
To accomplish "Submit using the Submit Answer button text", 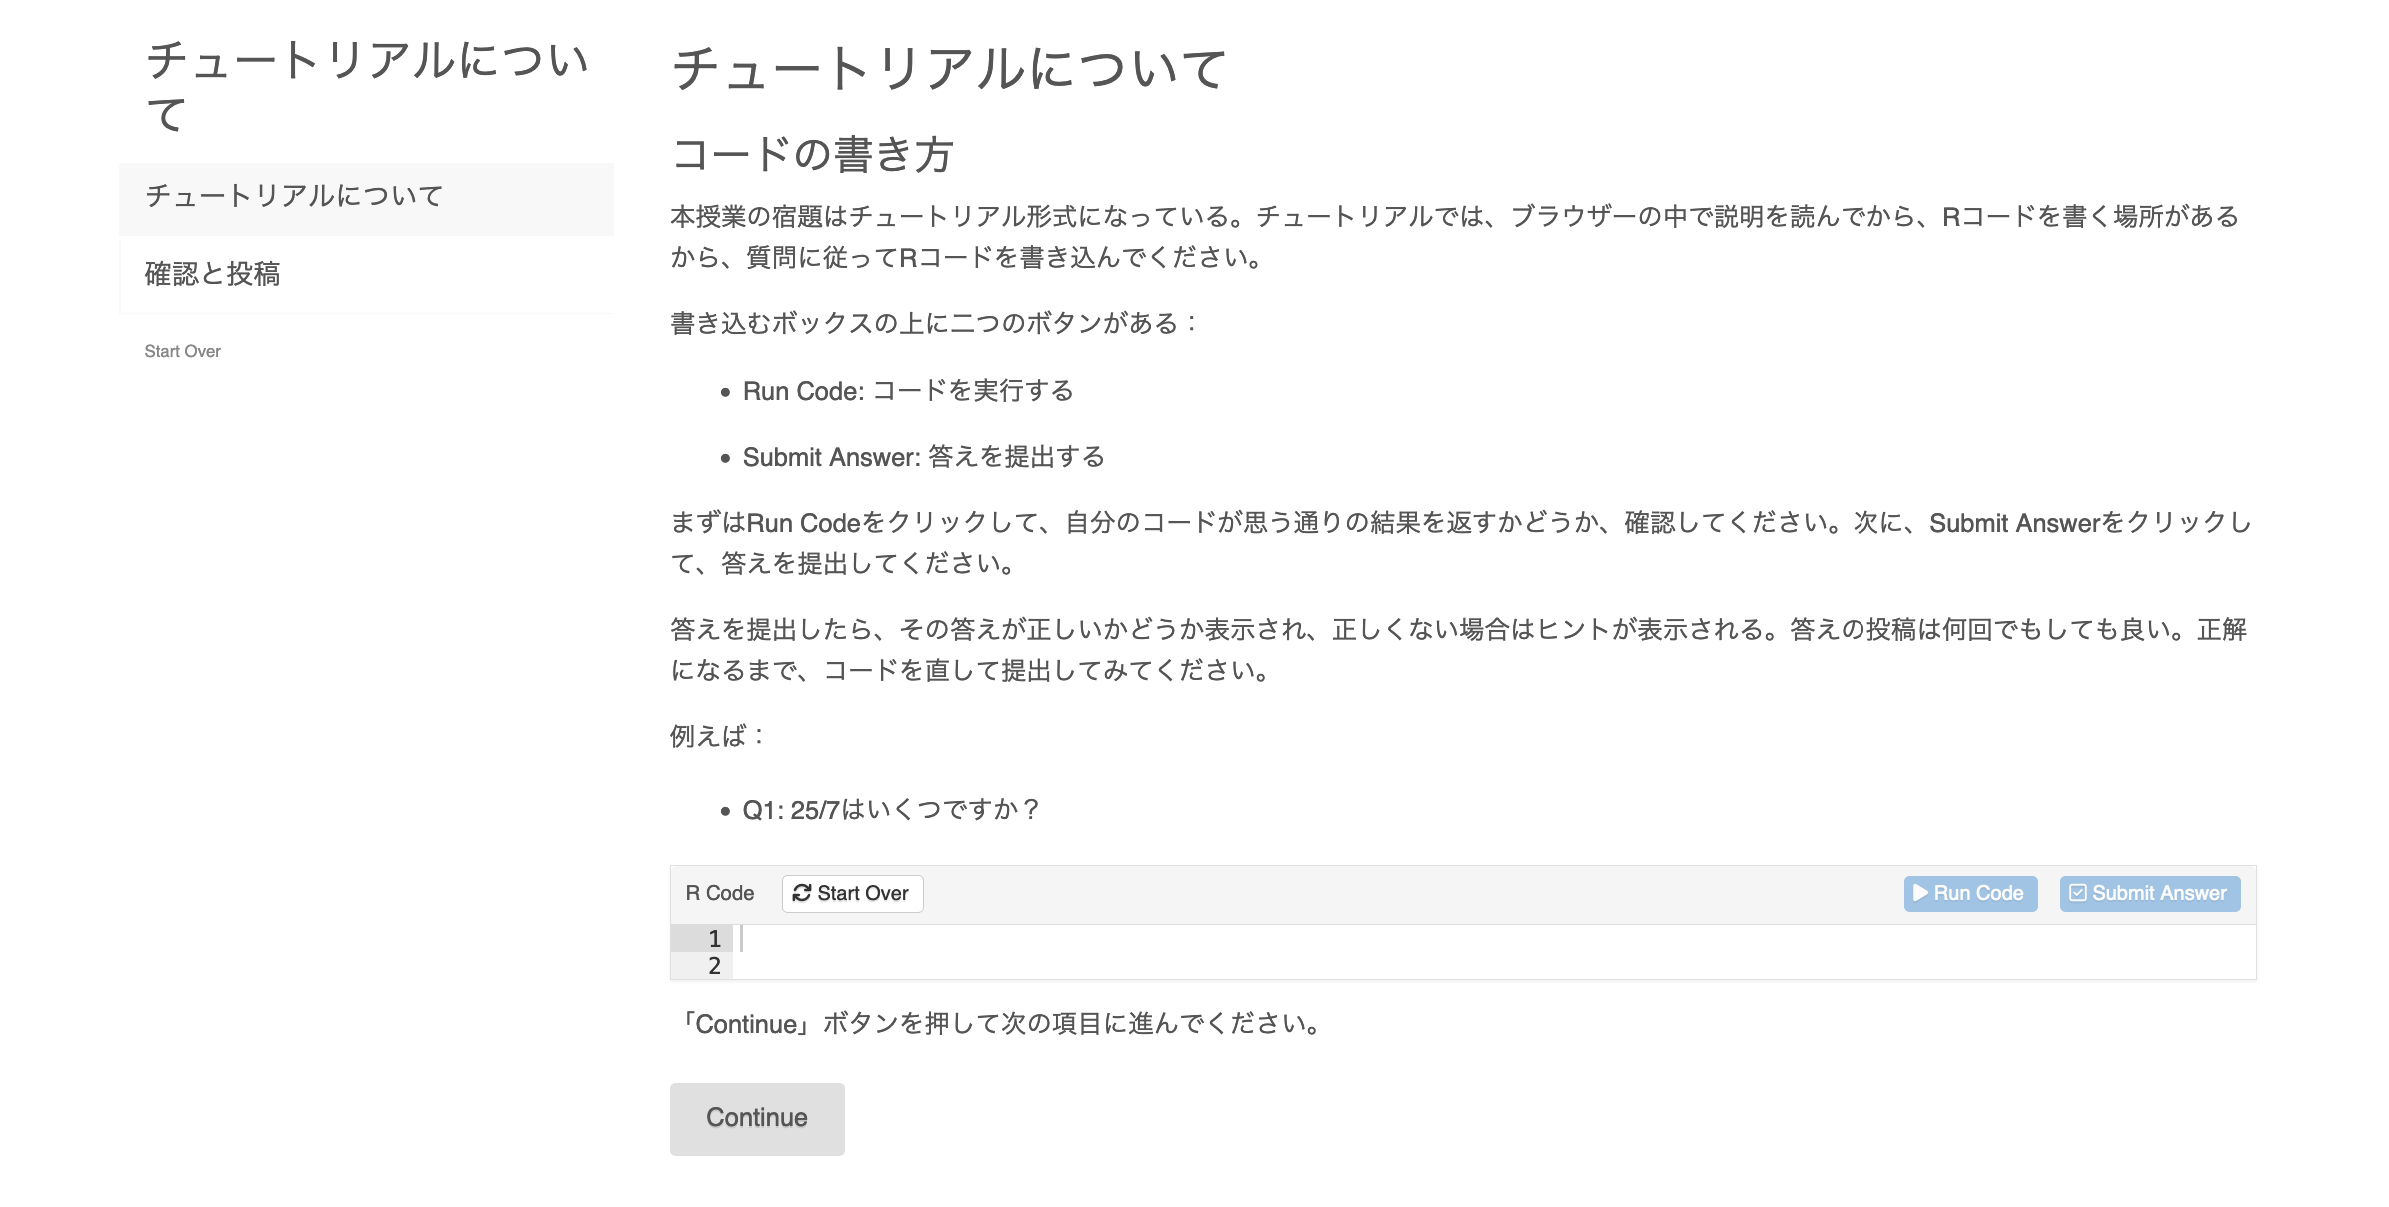I will click(2159, 893).
